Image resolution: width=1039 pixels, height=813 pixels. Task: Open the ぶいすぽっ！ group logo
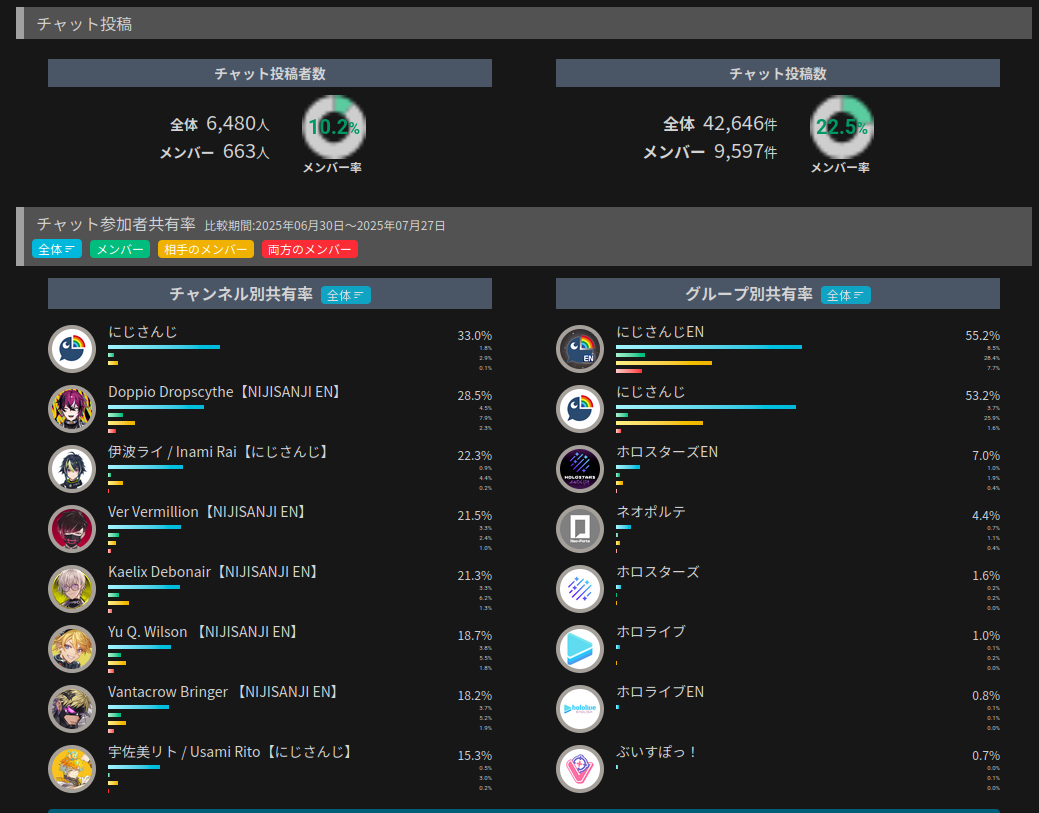coord(580,769)
